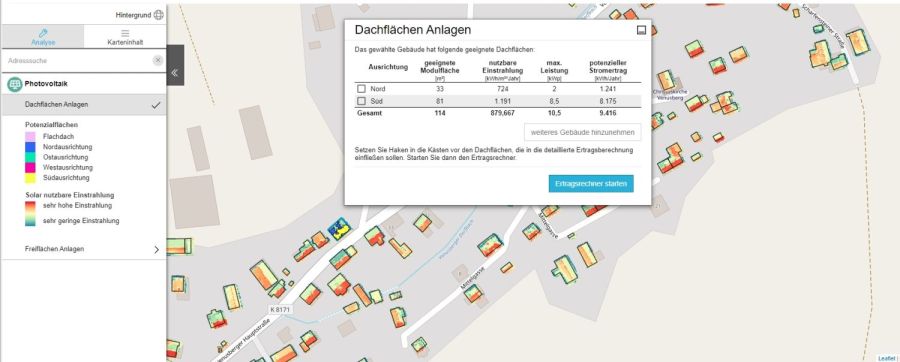Open the Hintergrund globe icon
The width and height of the screenshot is (900, 362).
tap(158, 15)
